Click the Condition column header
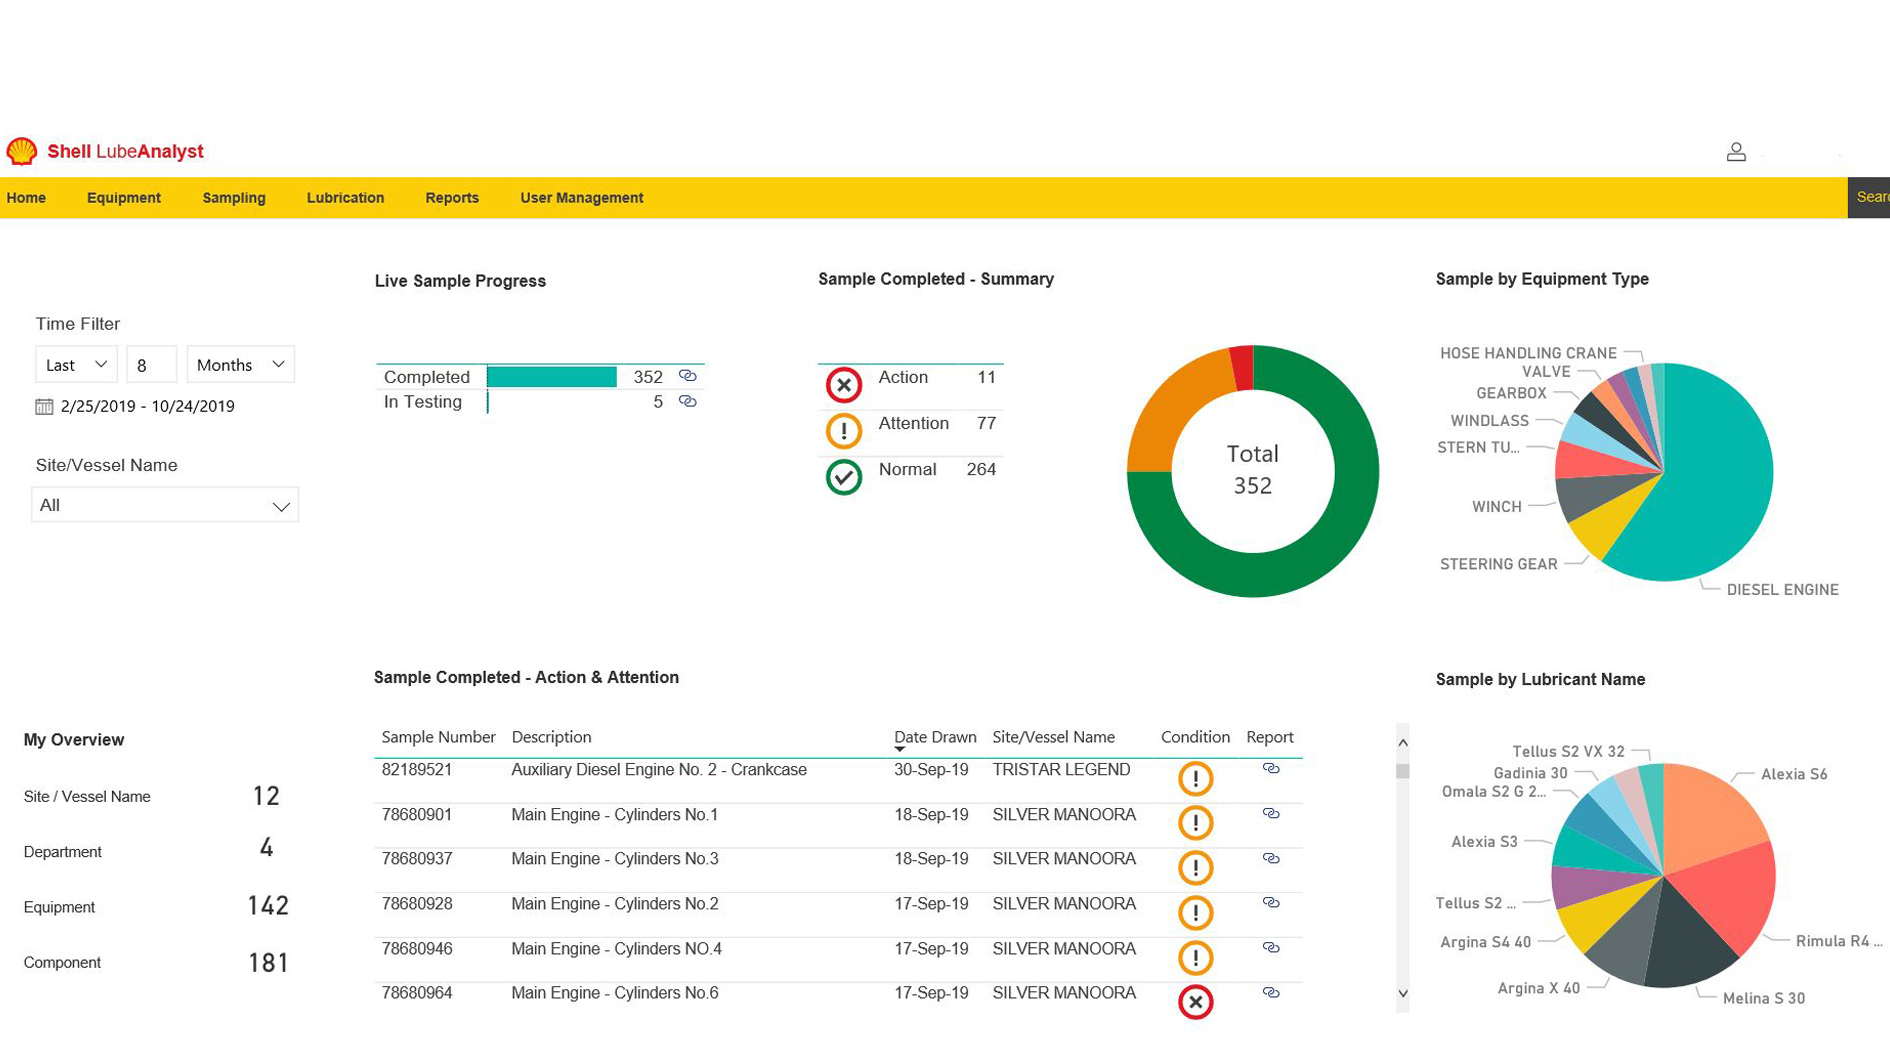1890x1063 pixels. [1195, 737]
